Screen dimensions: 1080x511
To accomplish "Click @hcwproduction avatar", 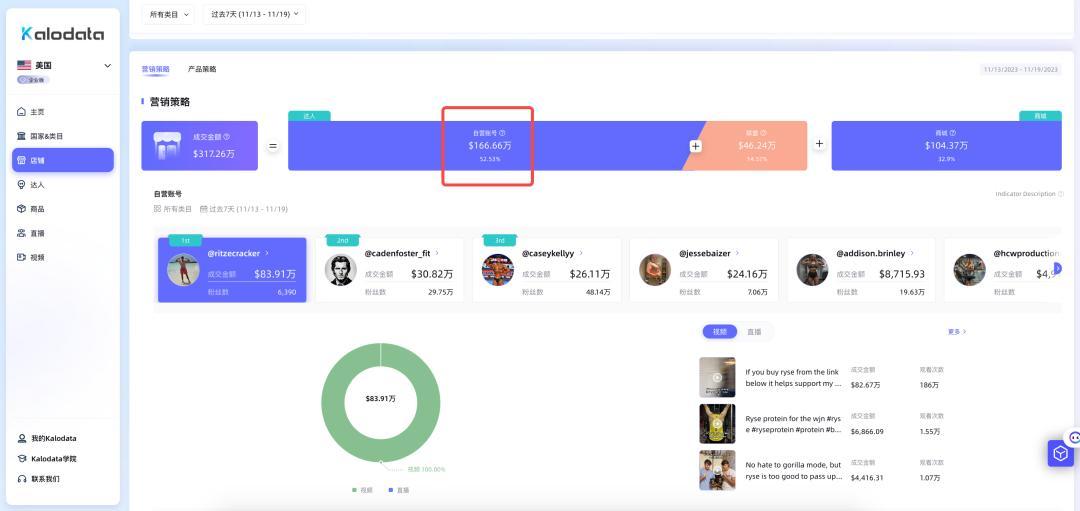I will pyautogui.click(x=969, y=270).
